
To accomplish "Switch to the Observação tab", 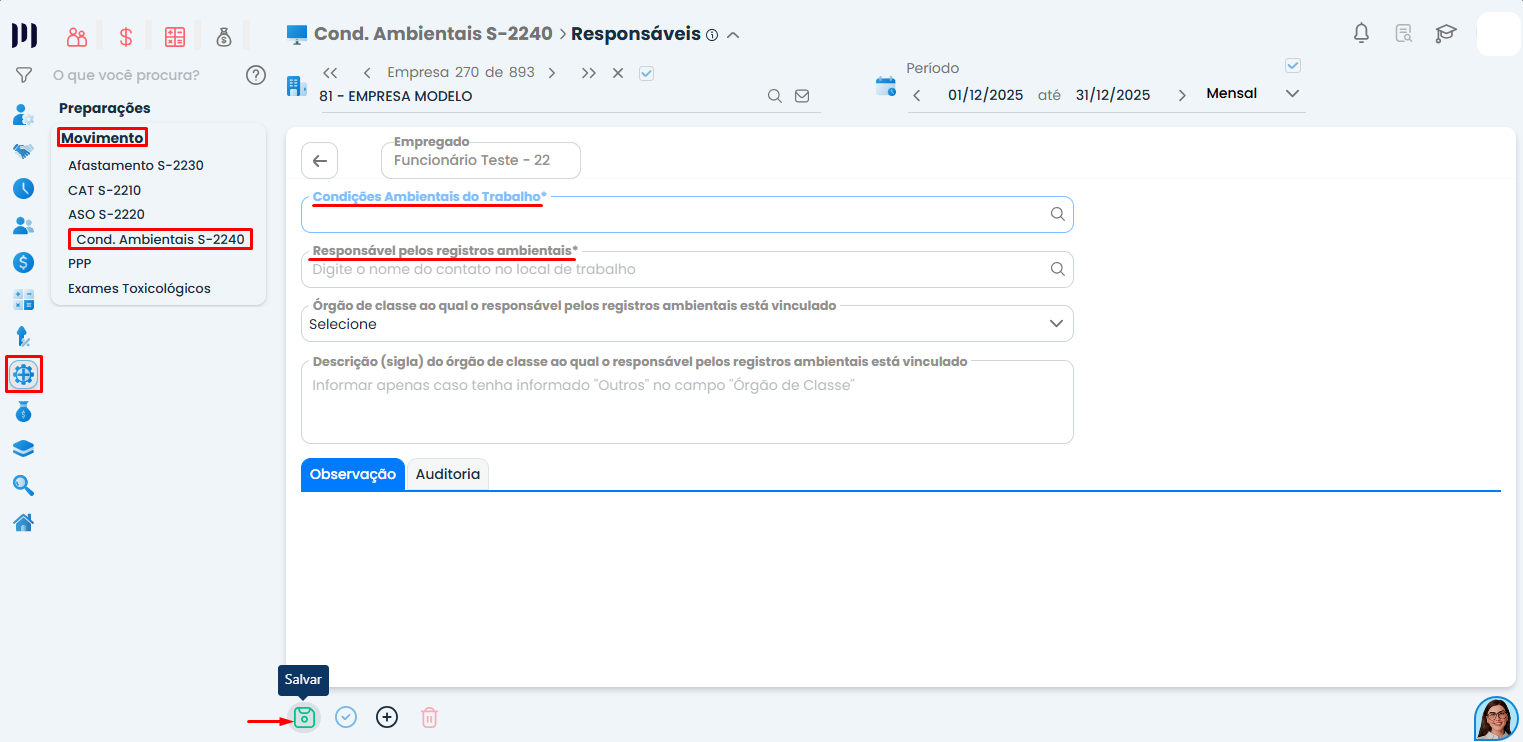I will tap(353, 474).
